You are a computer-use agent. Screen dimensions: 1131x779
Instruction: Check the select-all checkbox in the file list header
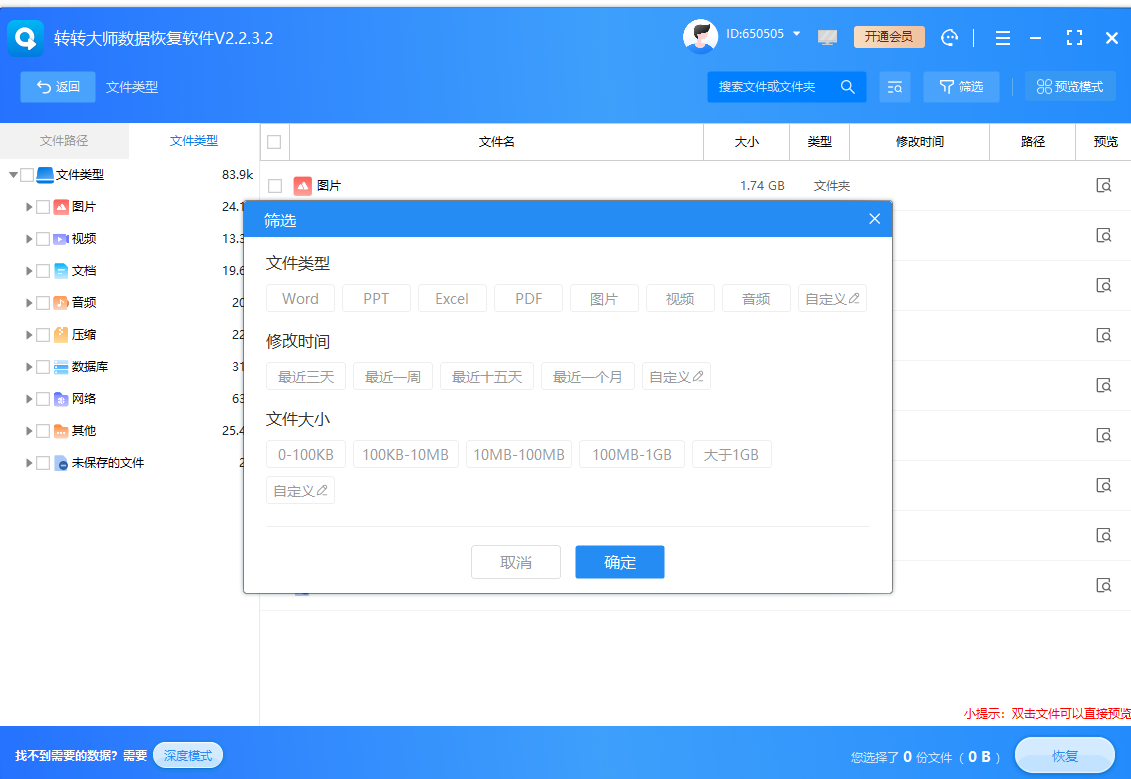[273, 141]
